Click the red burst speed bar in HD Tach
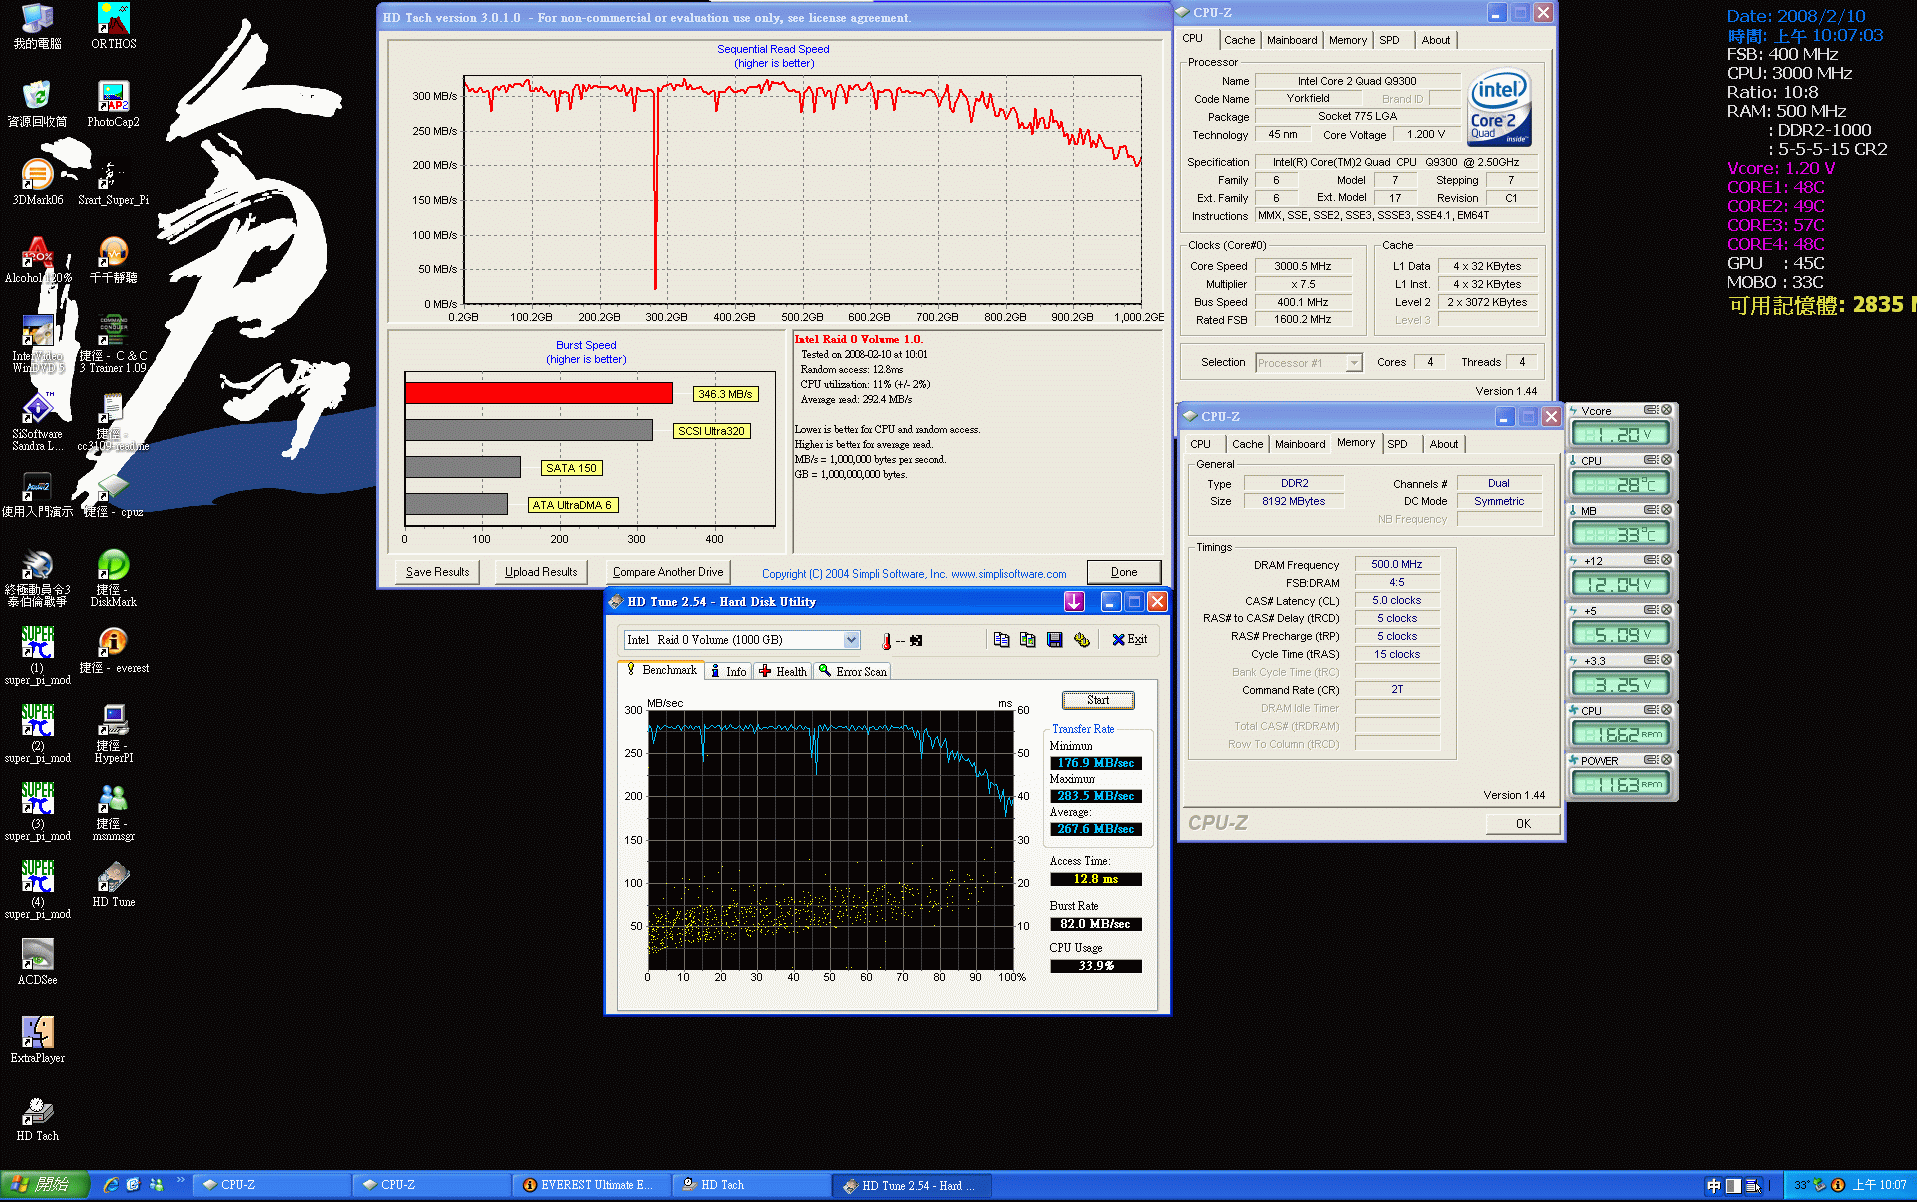This screenshot has width=1917, height=1202. tap(538, 394)
